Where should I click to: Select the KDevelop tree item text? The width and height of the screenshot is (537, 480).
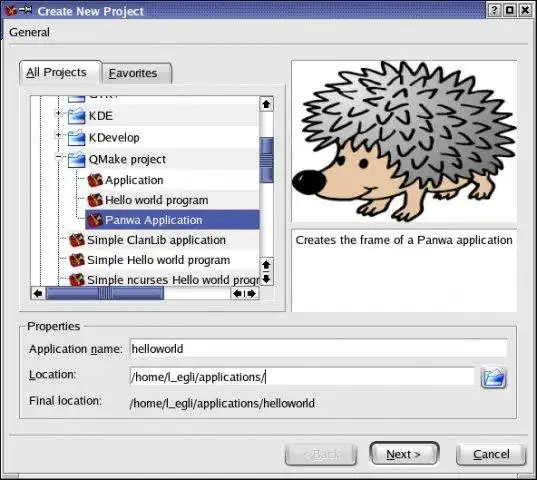click(114, 138)
